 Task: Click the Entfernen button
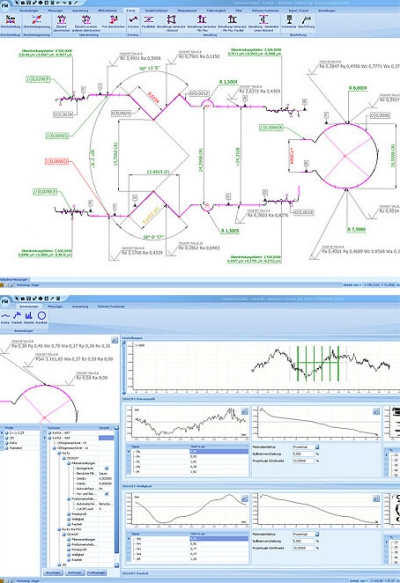[74, 573]
